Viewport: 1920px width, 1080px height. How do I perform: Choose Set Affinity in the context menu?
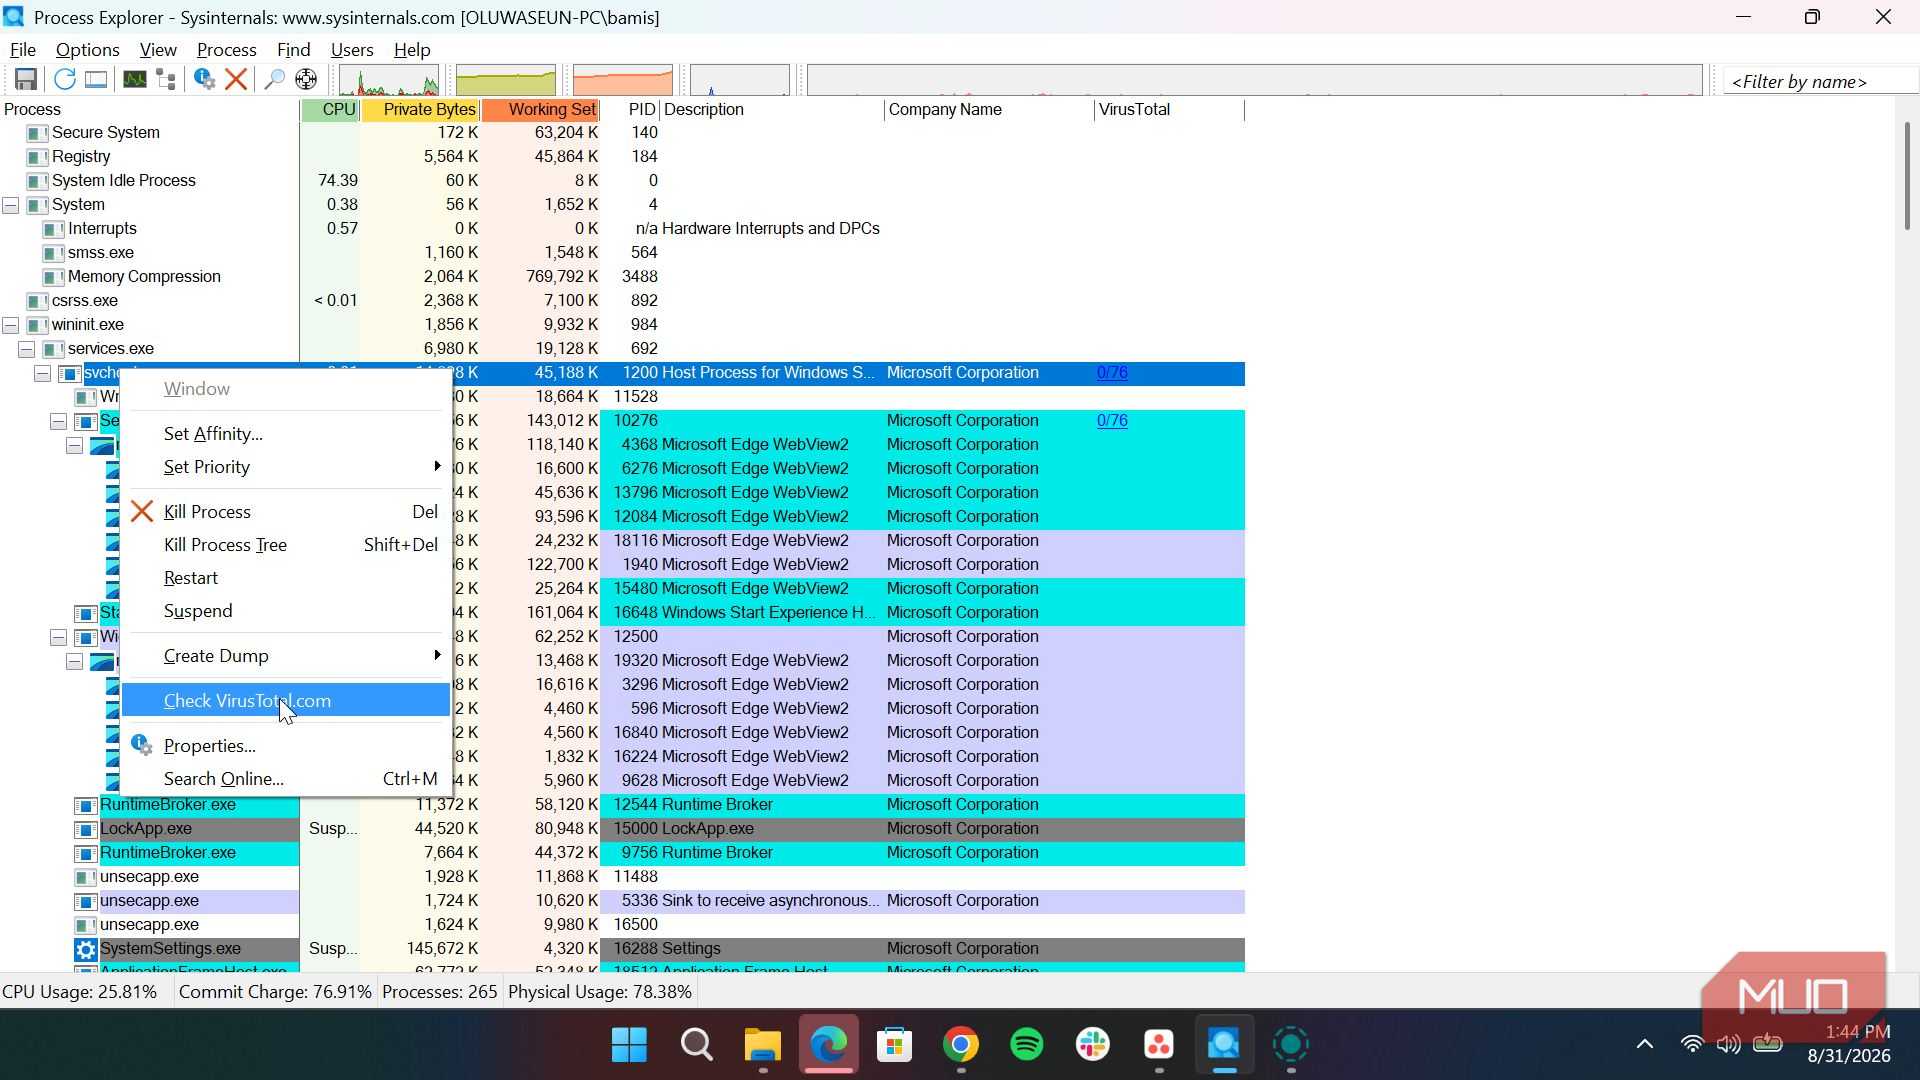point(286,434)
